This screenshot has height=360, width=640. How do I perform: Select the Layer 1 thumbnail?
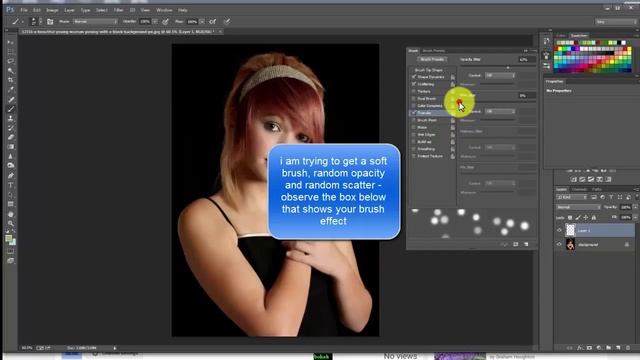(x=570, y=230)
